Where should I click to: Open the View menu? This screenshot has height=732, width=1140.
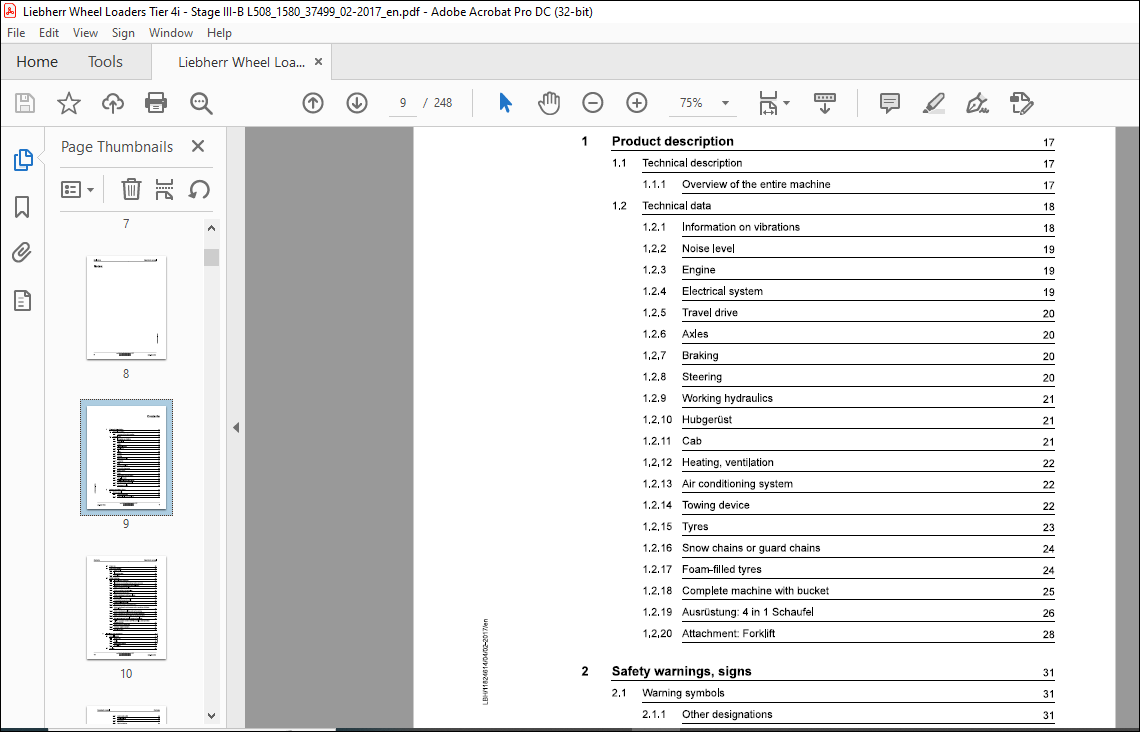coord(85,33)
